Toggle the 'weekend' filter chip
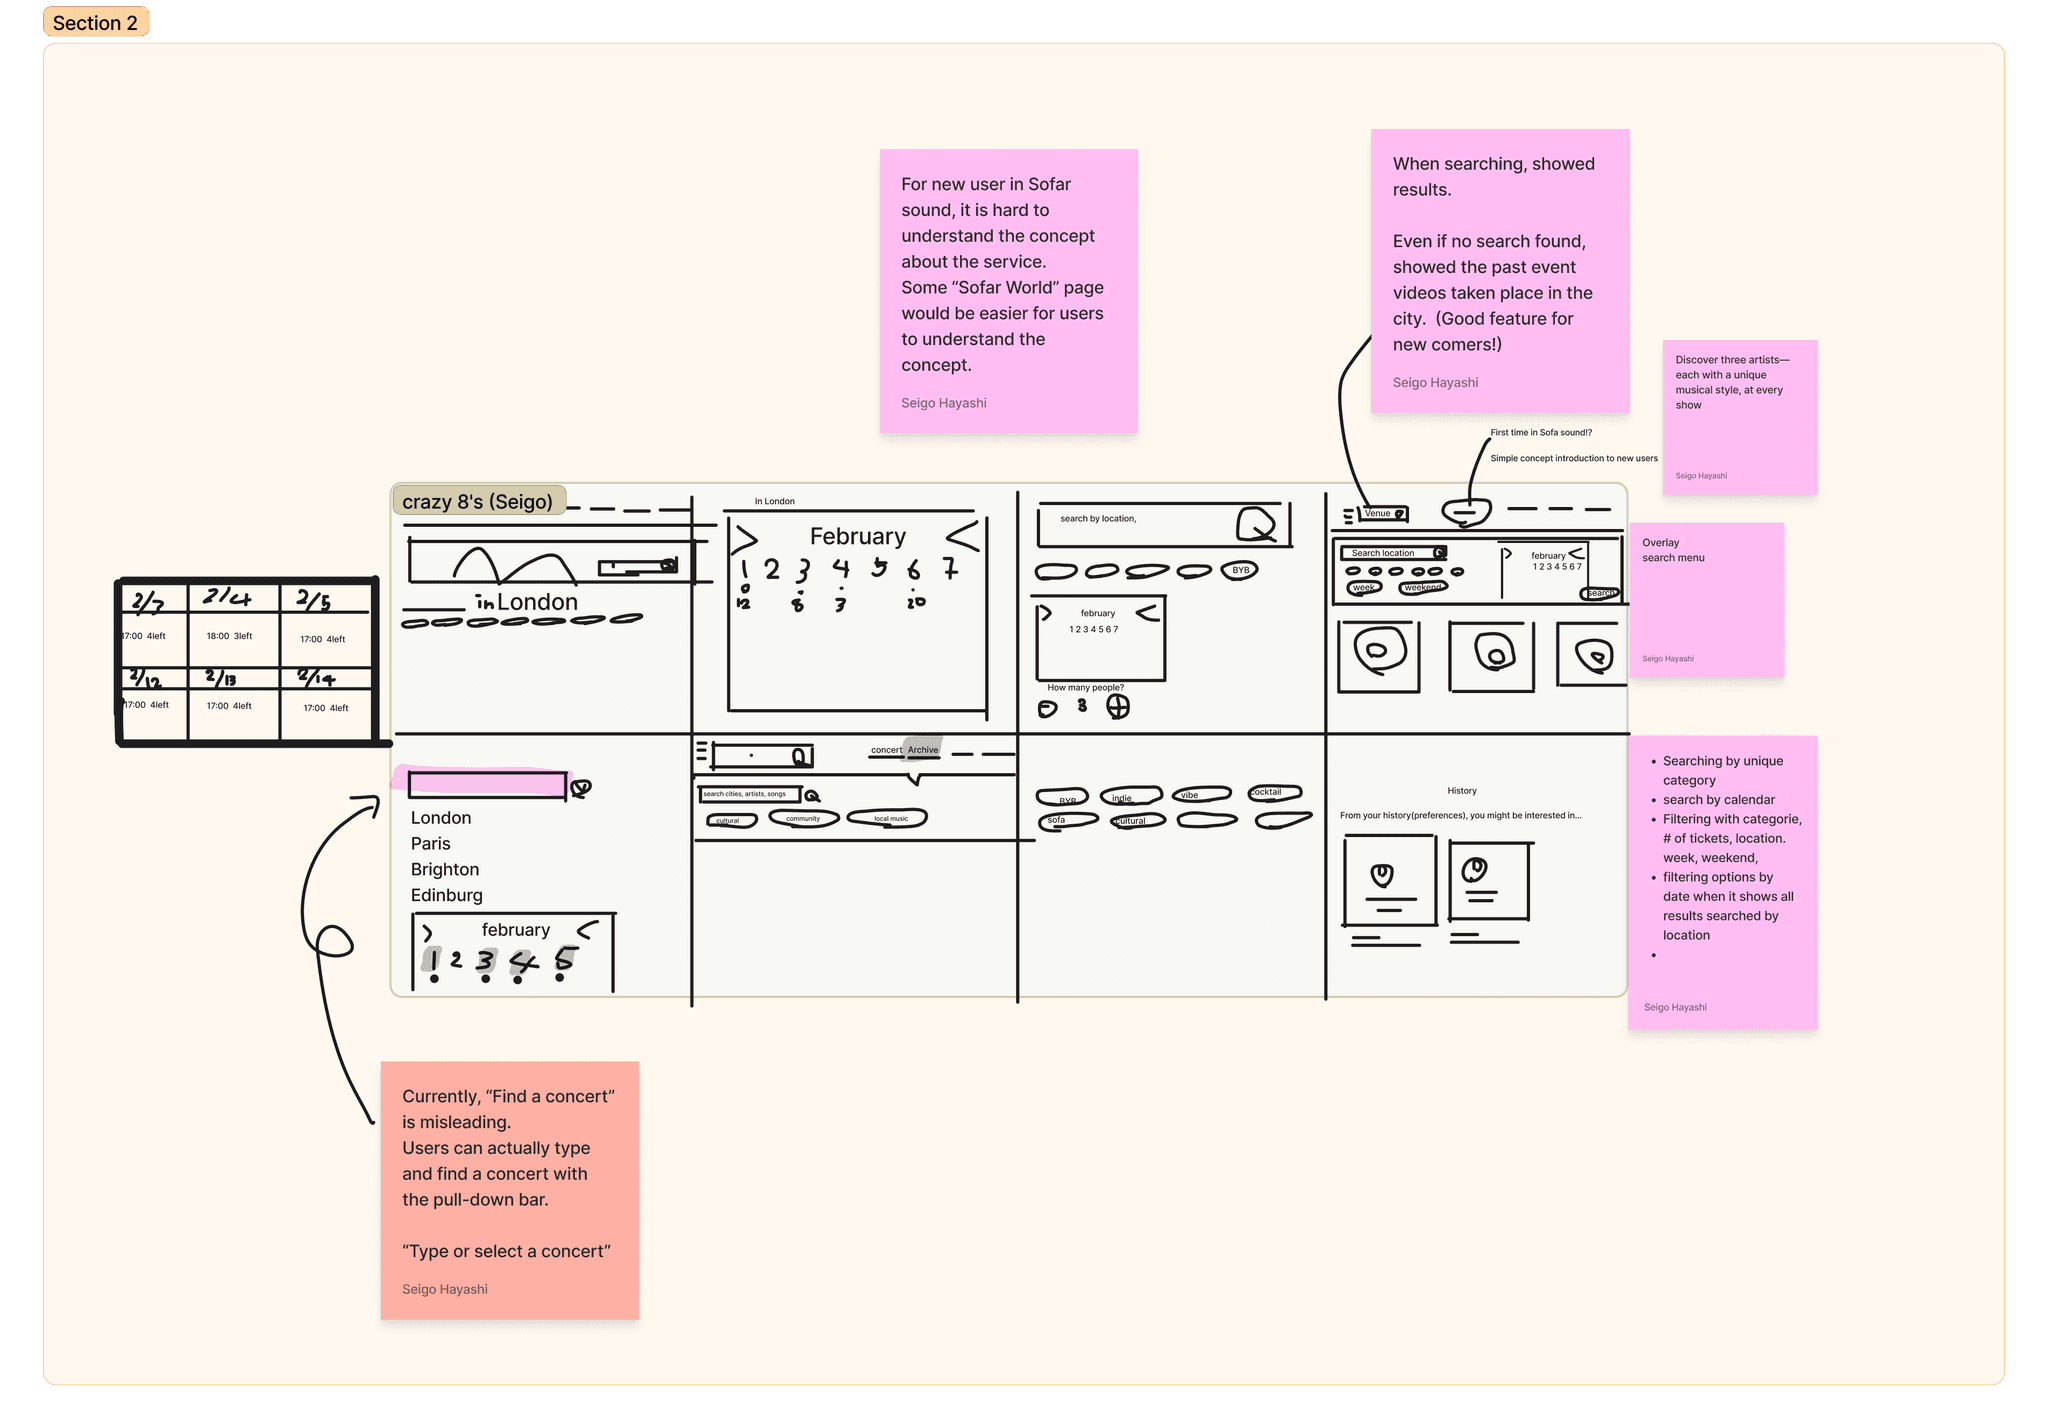 click(1422, 588)
